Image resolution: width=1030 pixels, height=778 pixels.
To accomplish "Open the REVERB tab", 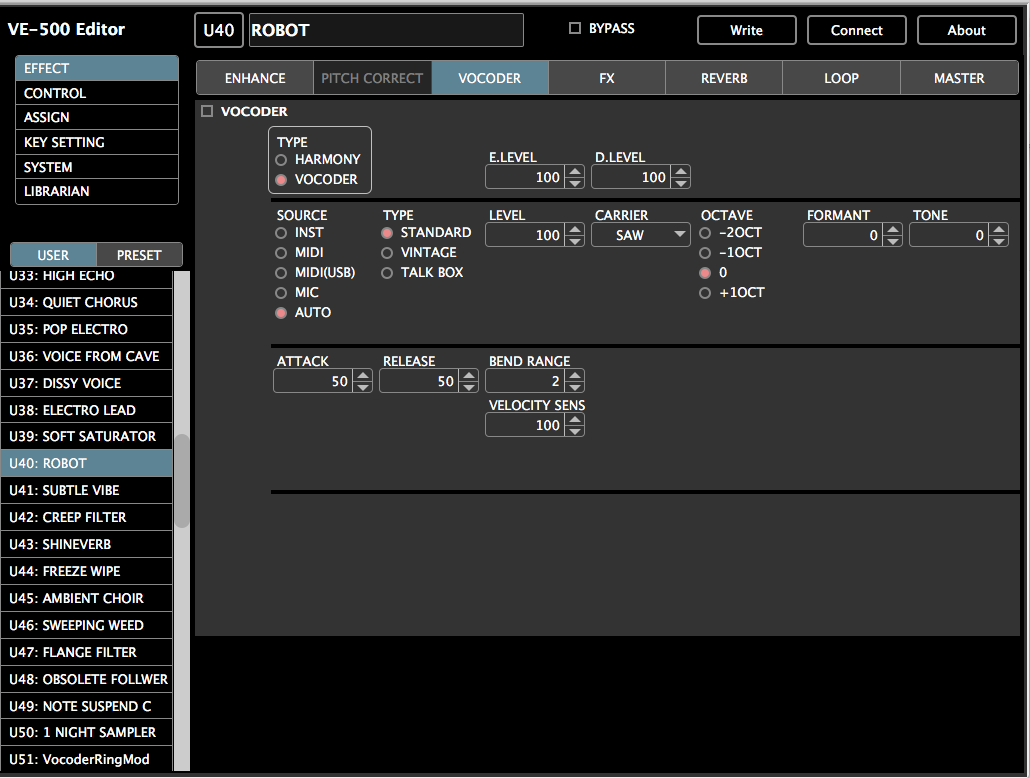I will coord(723,76).
